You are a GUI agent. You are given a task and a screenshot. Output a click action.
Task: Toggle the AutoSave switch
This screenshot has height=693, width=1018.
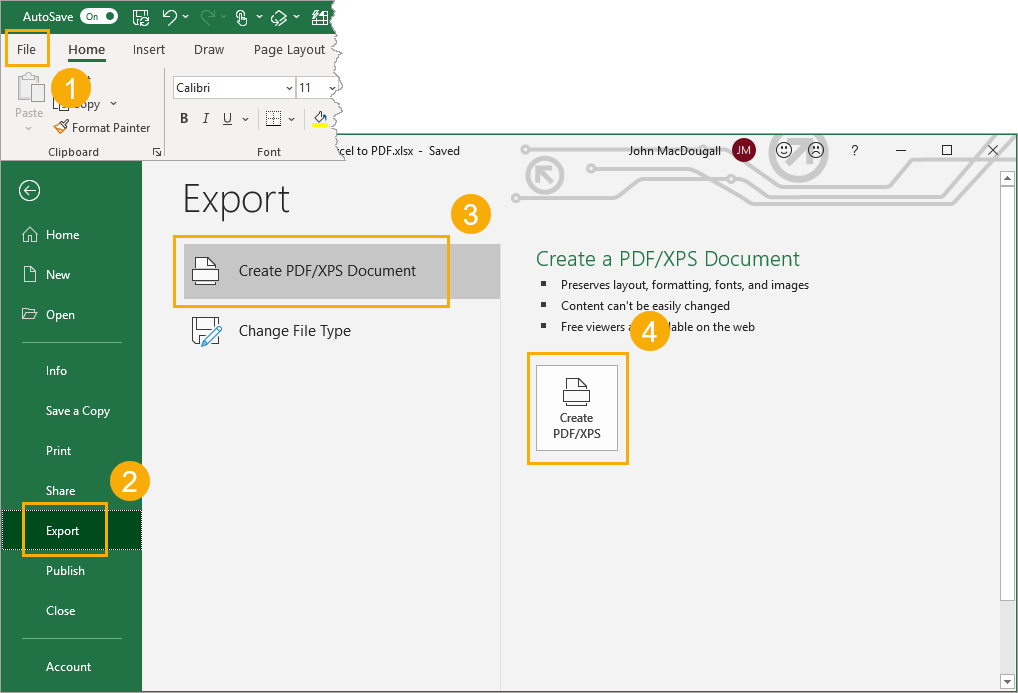[x=99, y=16]
